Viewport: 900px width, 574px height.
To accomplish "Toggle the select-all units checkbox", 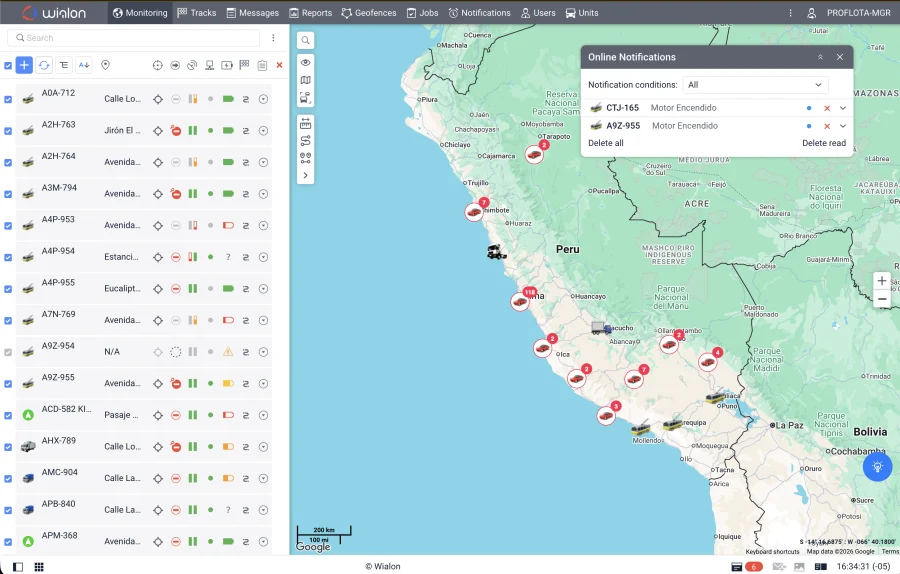I will [x=8, y=65].
